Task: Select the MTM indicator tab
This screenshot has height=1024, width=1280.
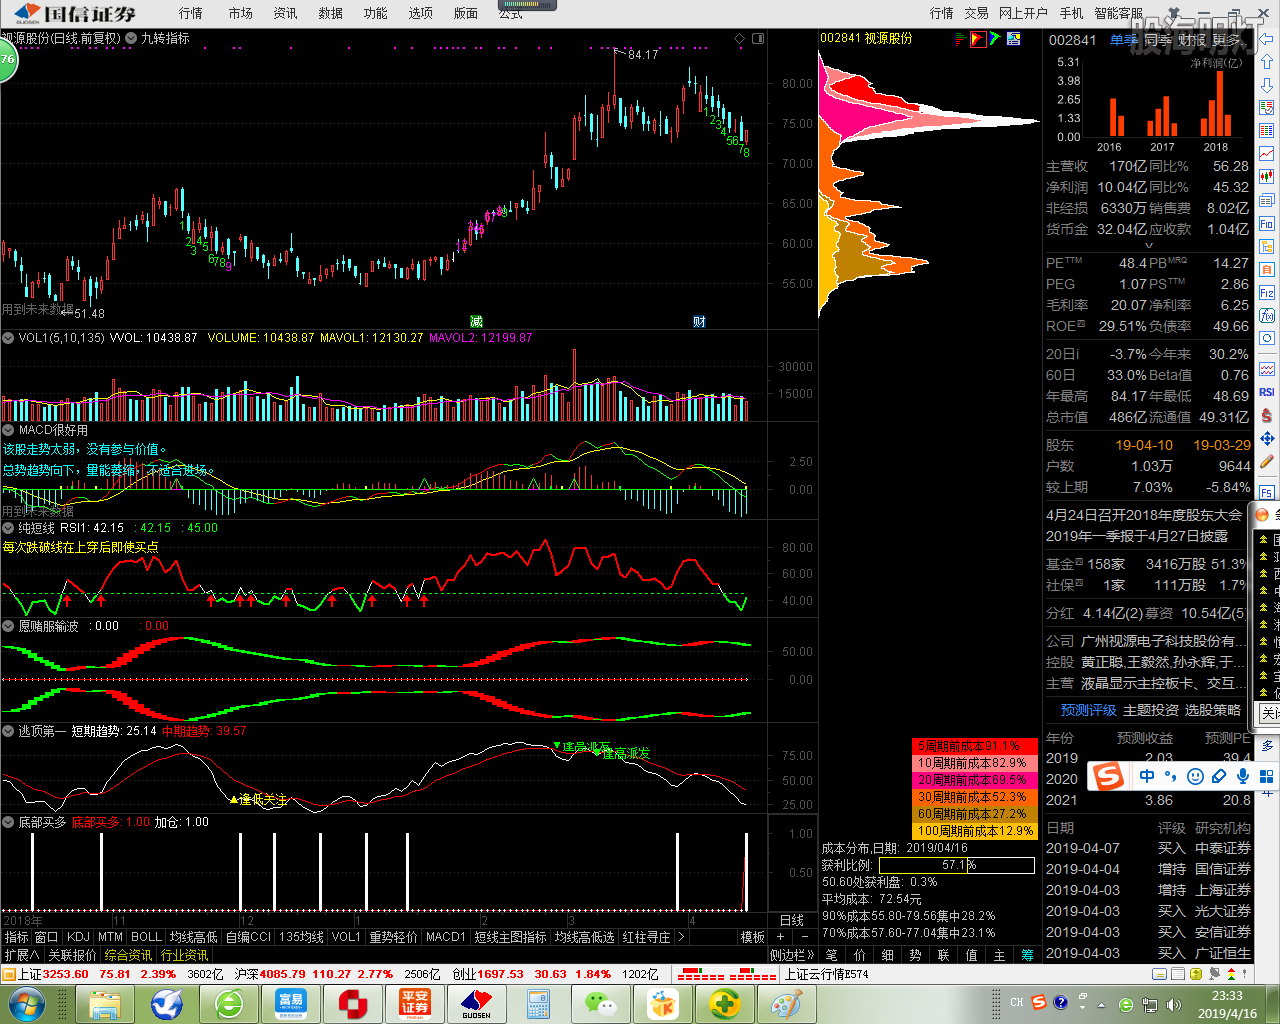Action: [x=110, y=937]
